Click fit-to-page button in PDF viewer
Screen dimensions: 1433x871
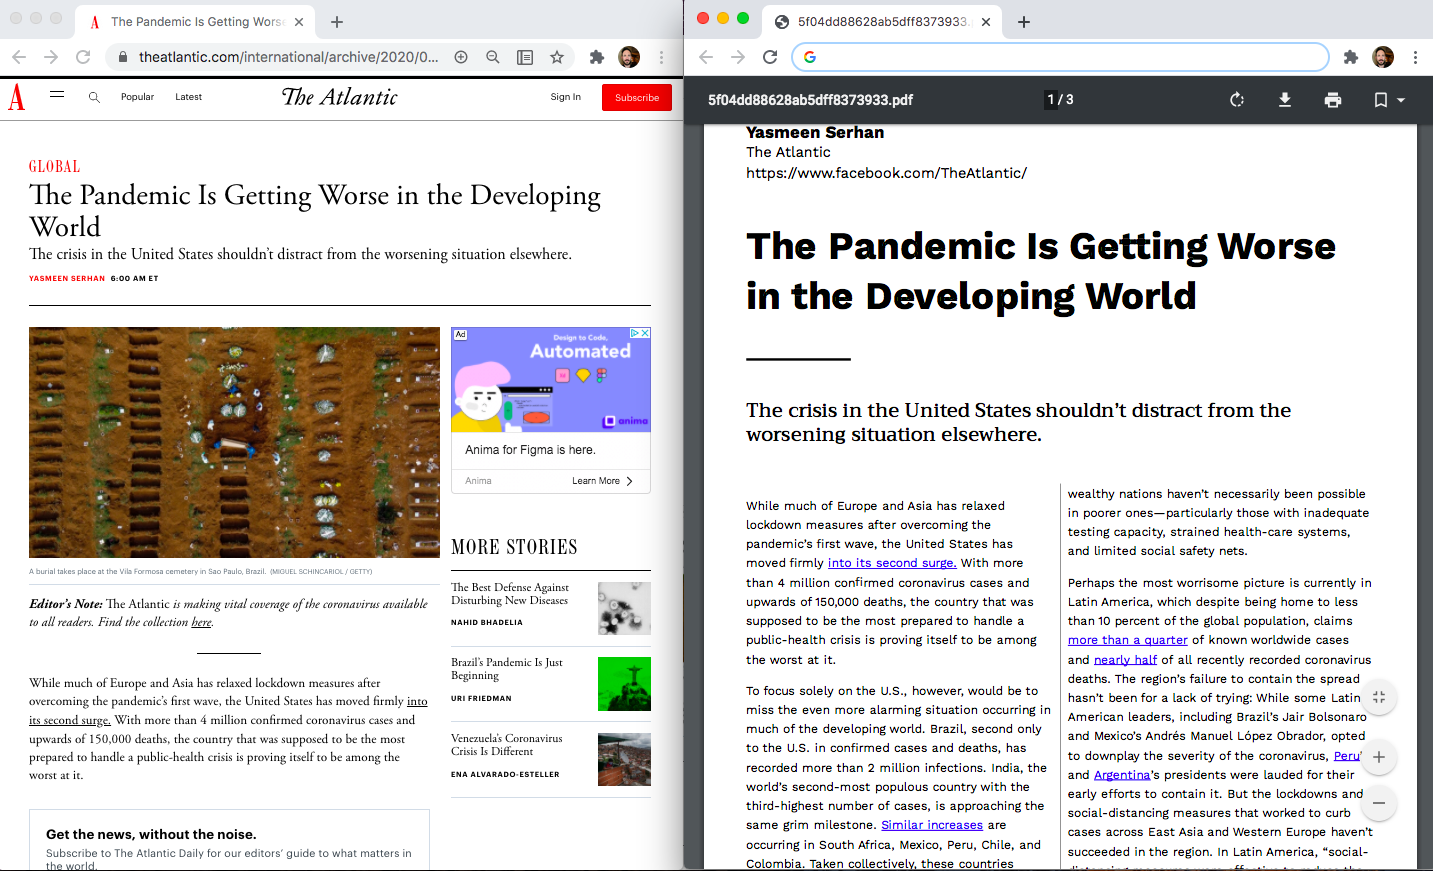tap(1379, 697)
